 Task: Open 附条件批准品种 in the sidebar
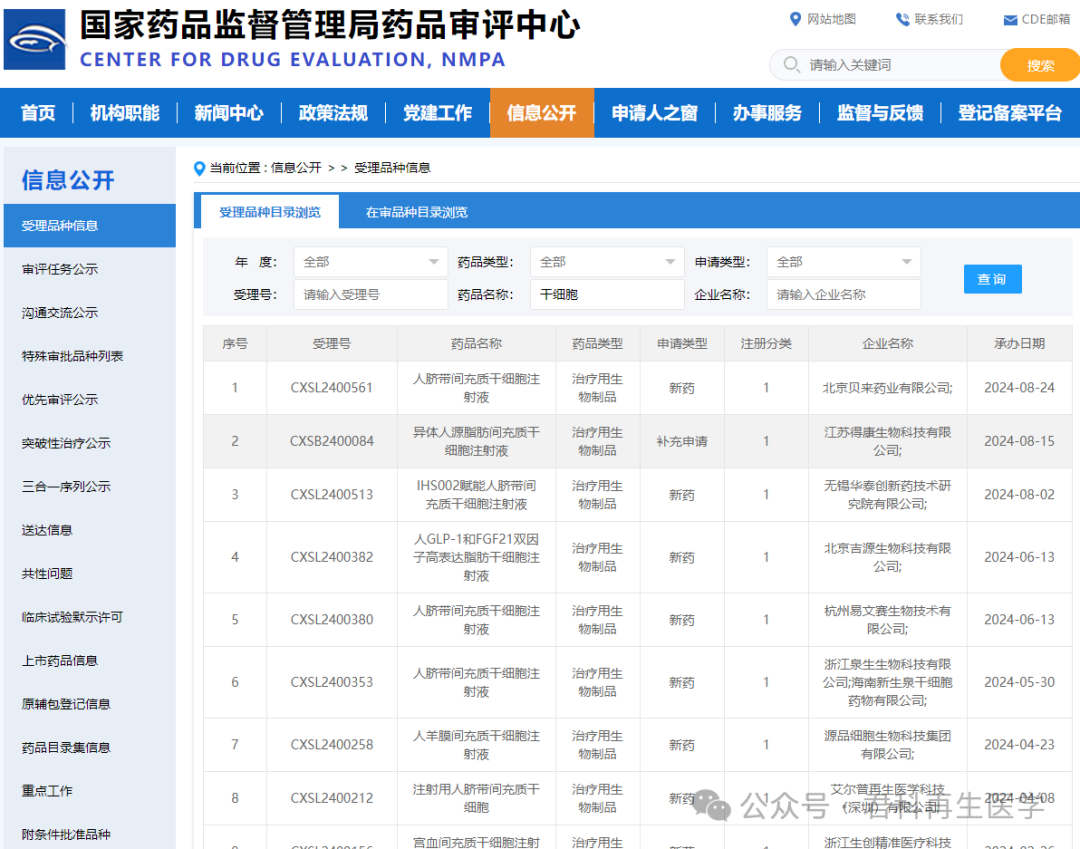tap(66, 835)
